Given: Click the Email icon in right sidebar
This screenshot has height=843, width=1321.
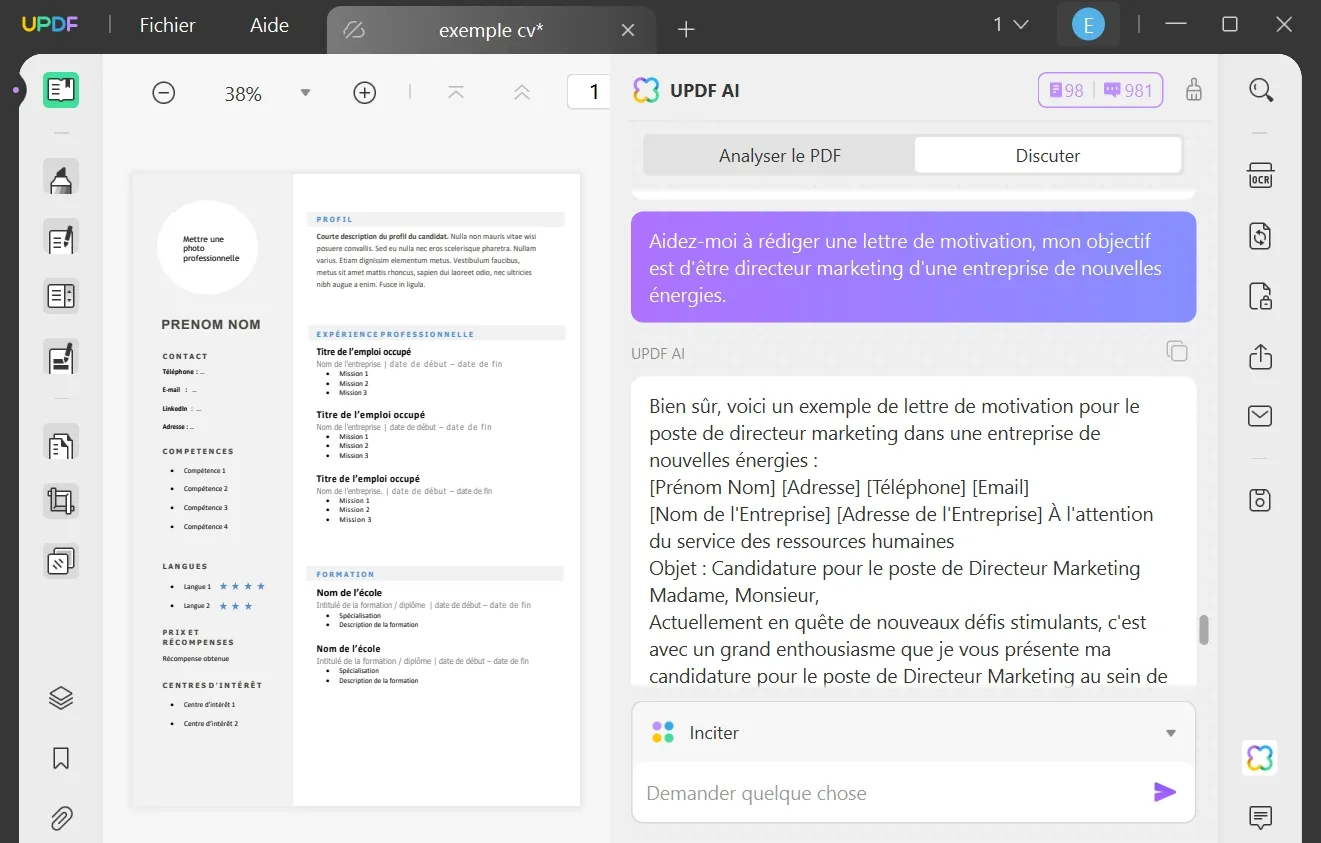Looking at the screenshot, I should click(1260, 415).
